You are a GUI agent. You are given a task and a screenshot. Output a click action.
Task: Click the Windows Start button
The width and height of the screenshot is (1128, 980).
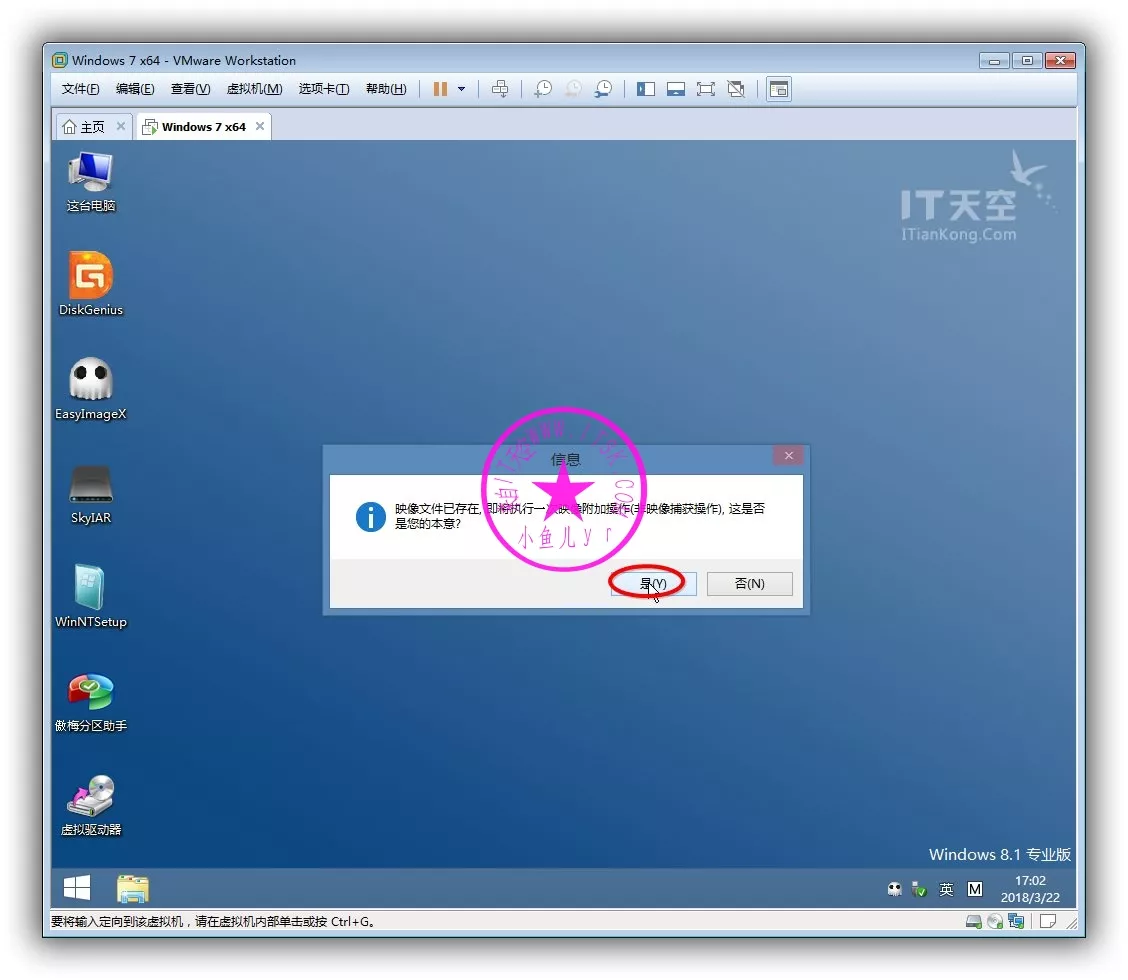pos(77,888)
